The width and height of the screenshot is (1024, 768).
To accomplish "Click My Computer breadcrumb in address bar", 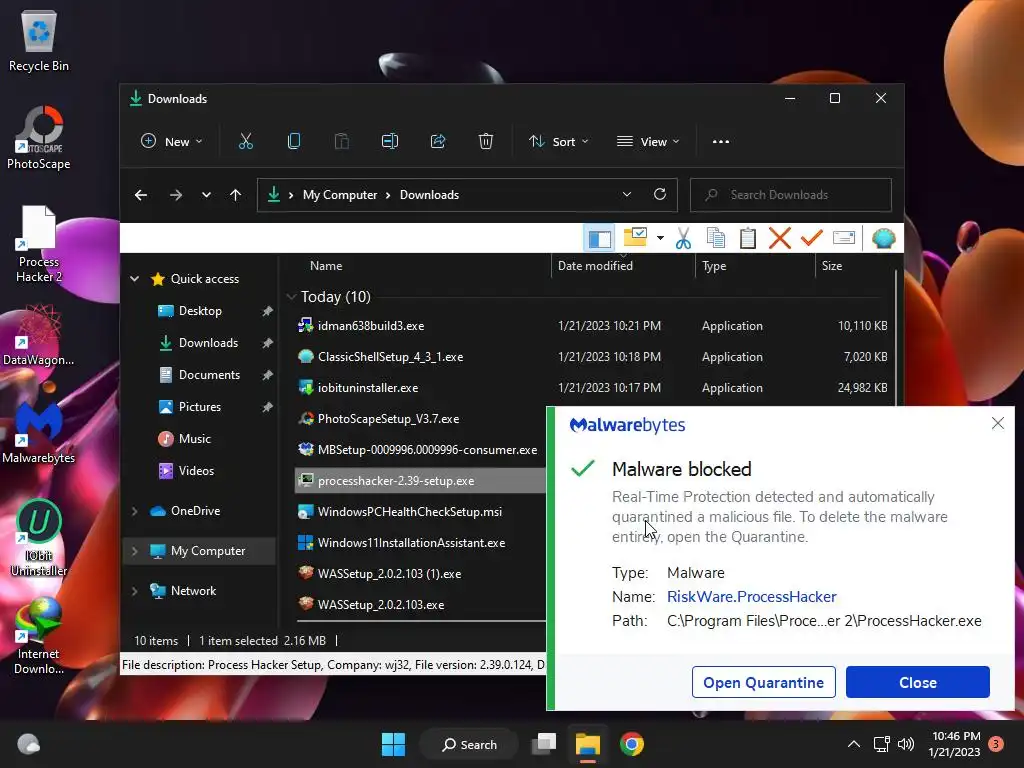I will coord(340,195).
